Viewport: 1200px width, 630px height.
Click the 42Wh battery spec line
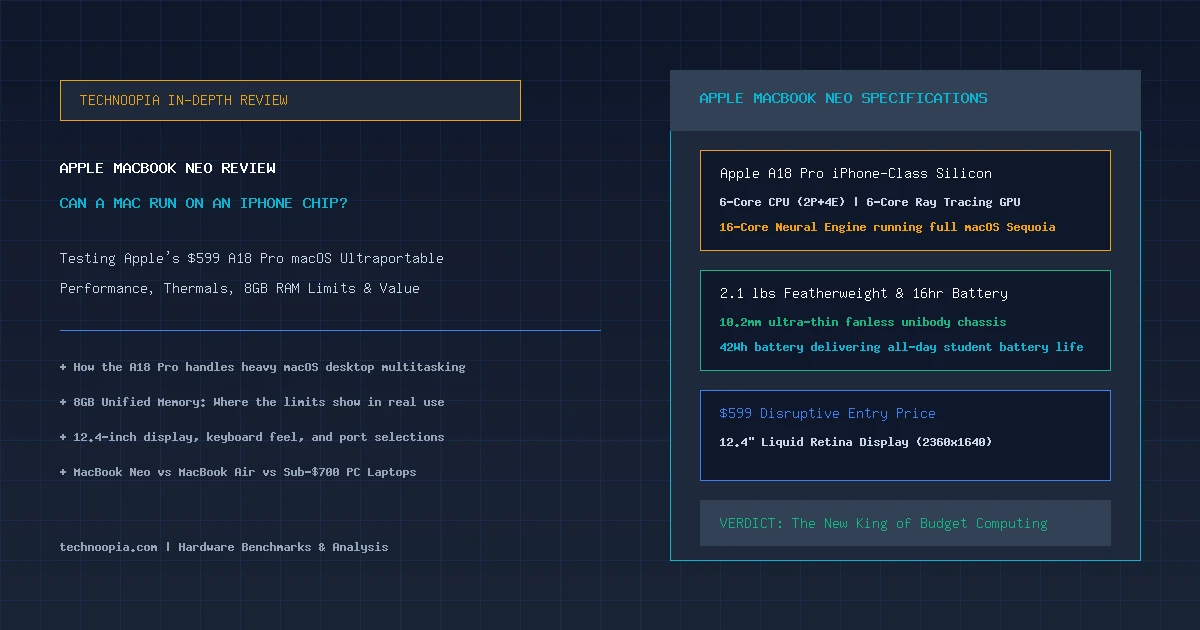[x=901, y=347]
